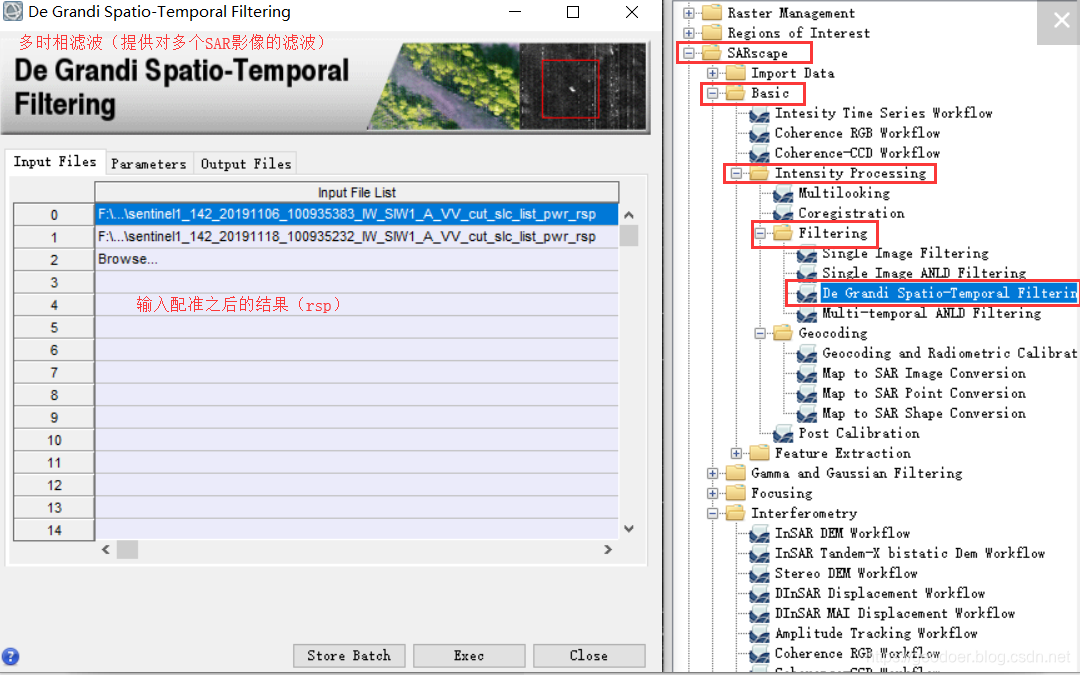Image resolution: width=1080 pixels, height=675 pixels.
Task: Collapse the SARscape folder
Action: (688, 53)
